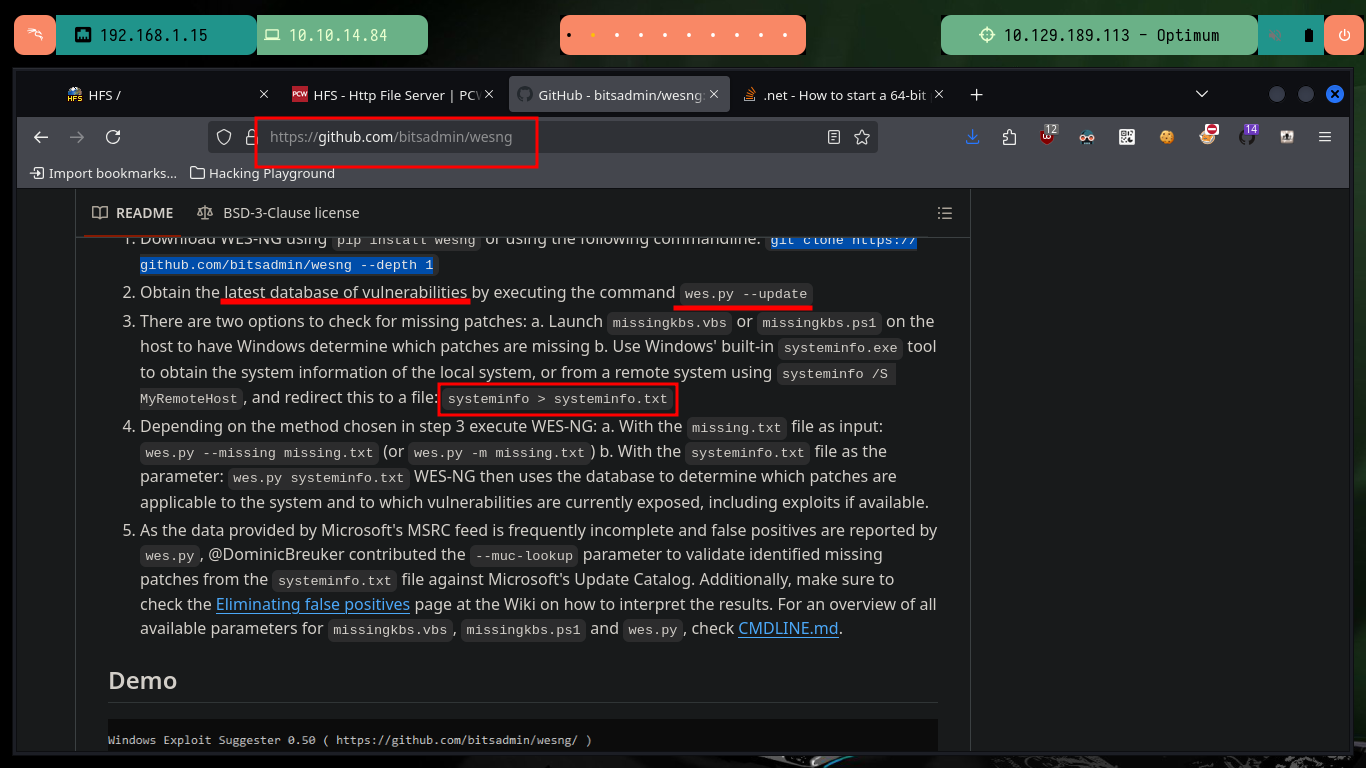The image size is (1366, 768).
Task: Click the padlock site security icon
Action: 251,137
